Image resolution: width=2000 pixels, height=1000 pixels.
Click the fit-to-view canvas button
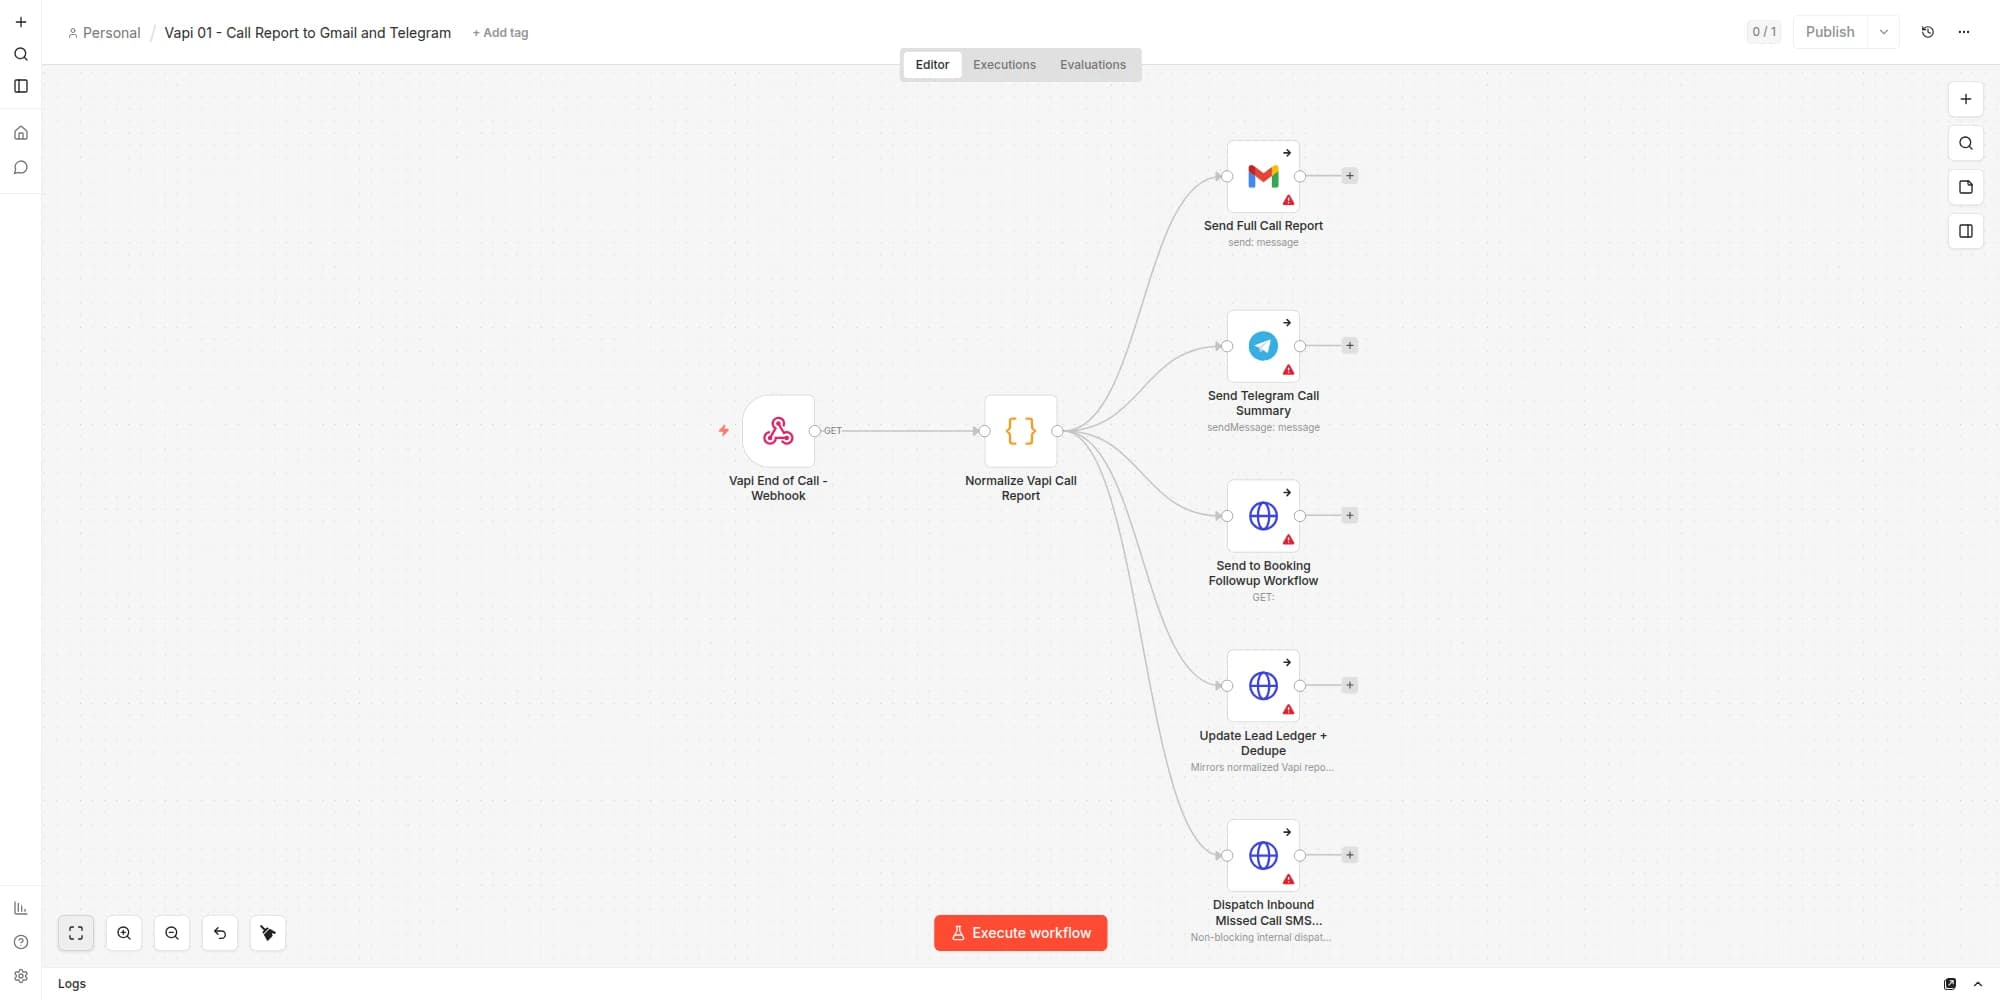pos(76,933)
